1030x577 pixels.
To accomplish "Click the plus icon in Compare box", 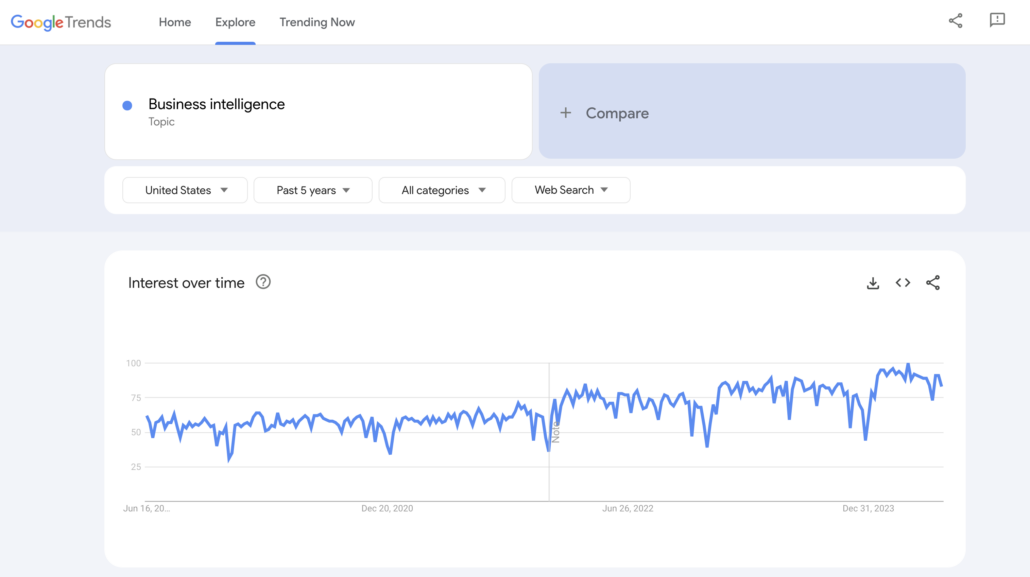I will 566,113.
